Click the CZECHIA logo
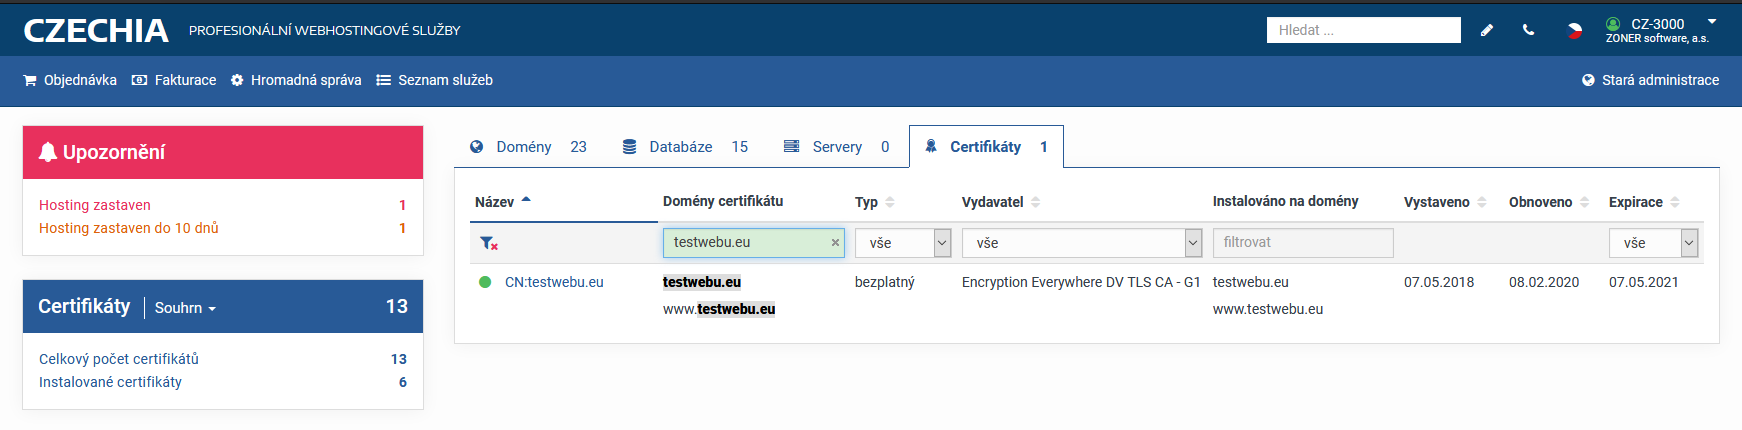1742x430 pixels. coord(96,31)
